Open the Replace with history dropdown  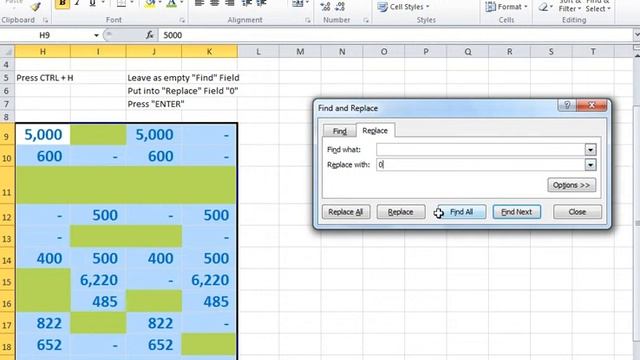[590, 165]
